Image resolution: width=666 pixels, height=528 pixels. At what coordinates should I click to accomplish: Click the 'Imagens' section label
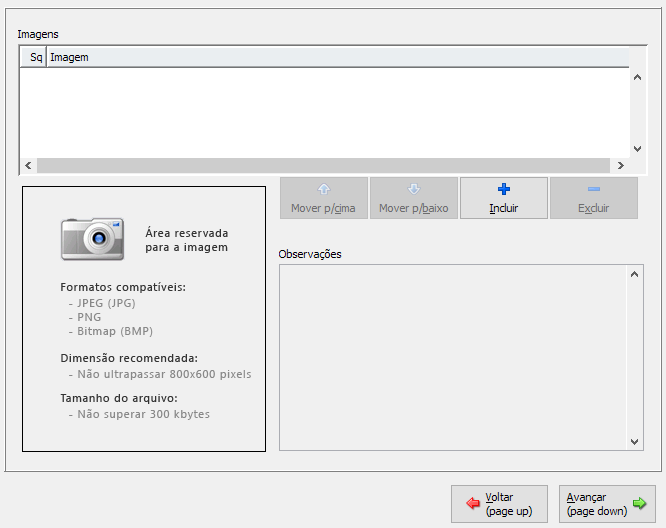[38, 34]
